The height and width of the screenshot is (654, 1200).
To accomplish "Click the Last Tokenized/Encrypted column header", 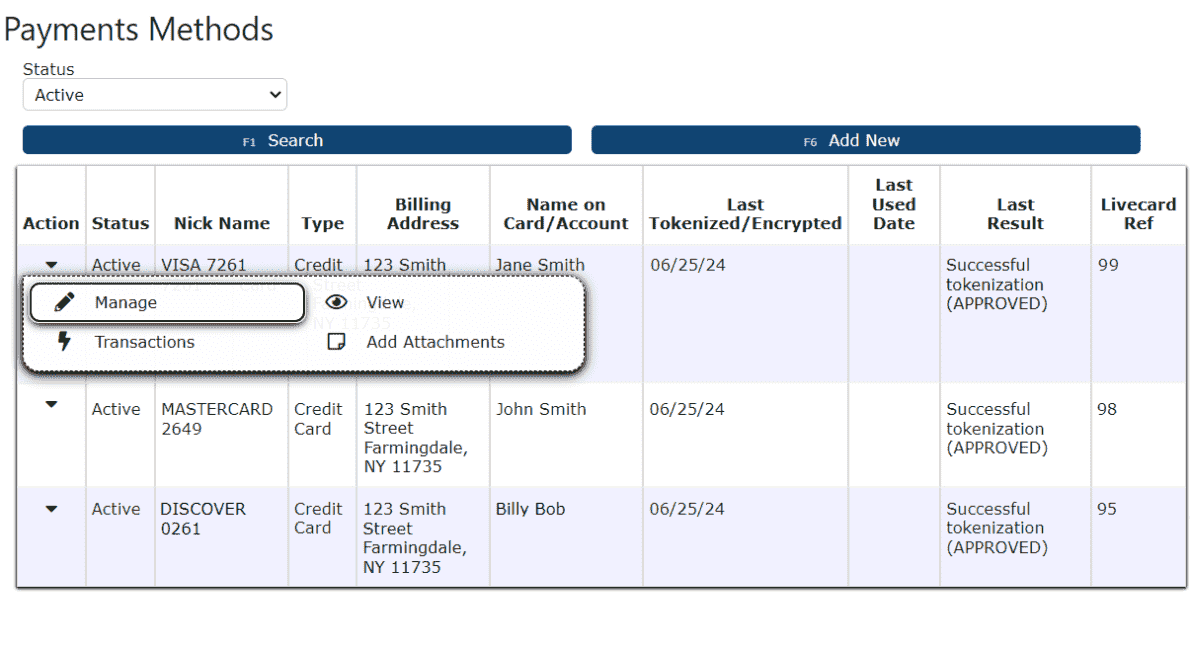I will (745, 214).
